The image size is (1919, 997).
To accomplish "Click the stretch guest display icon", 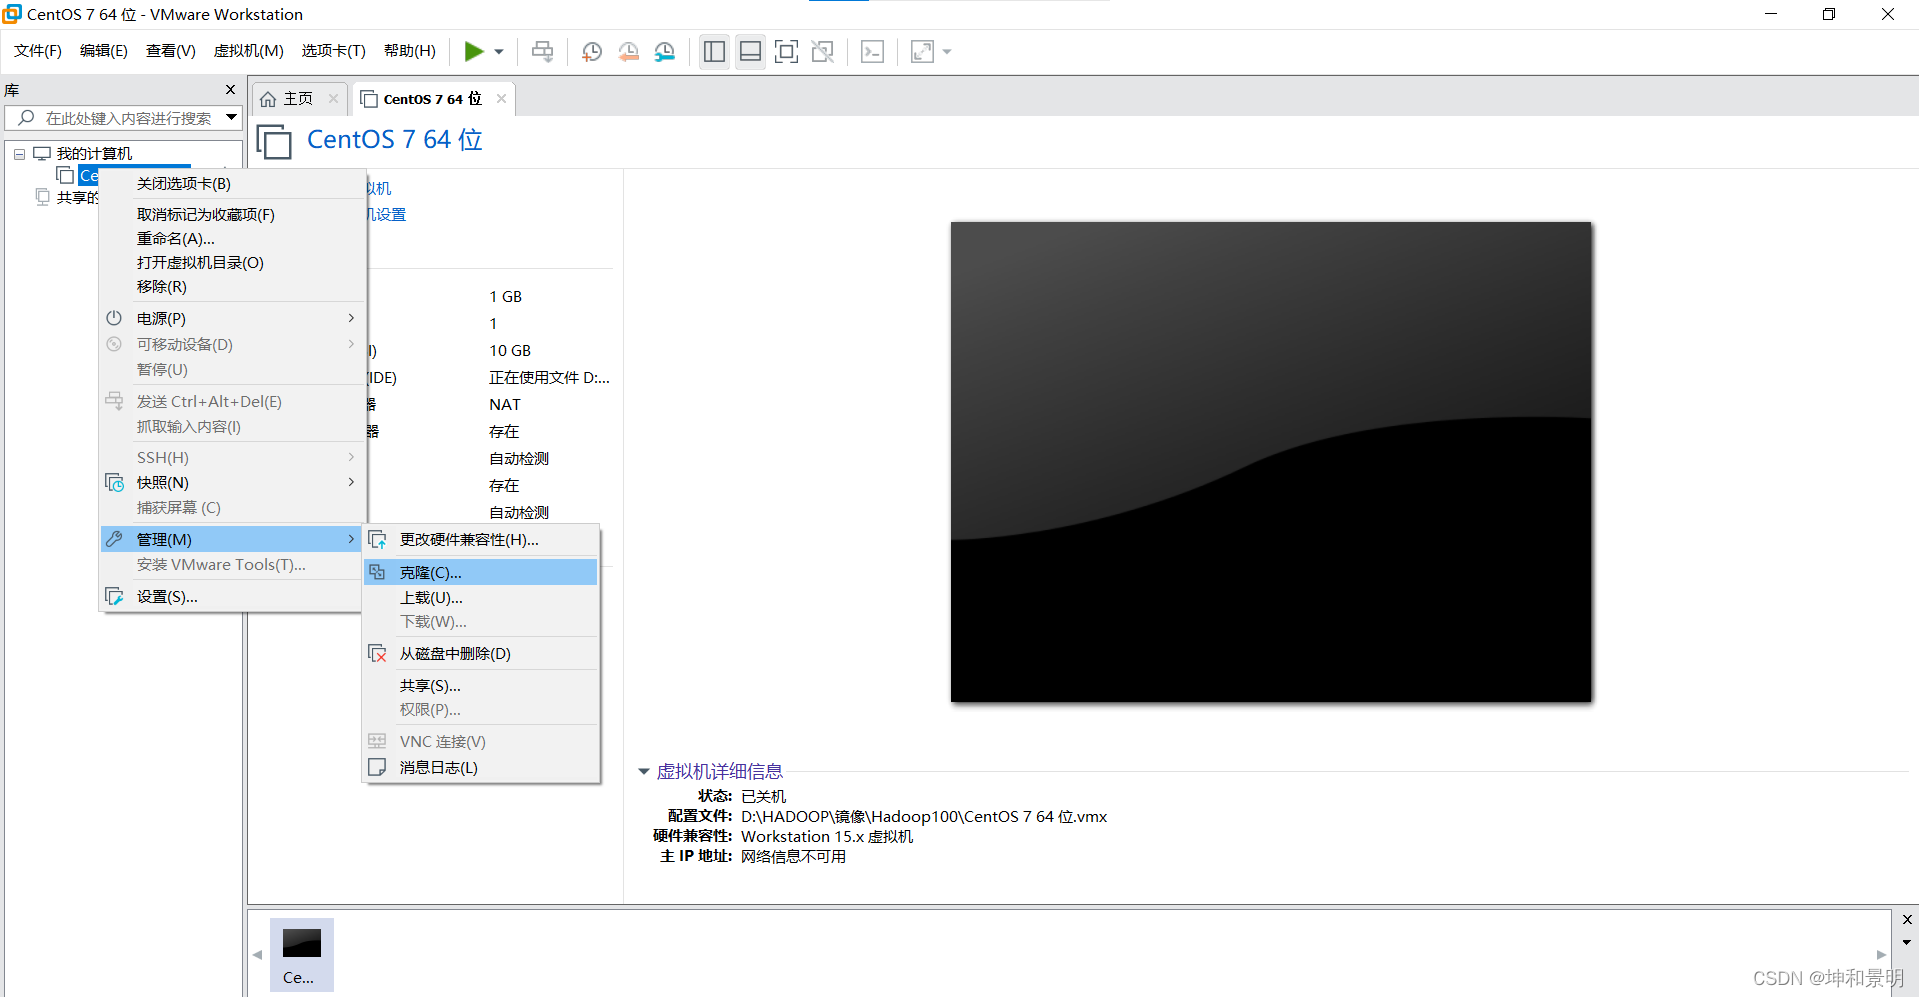I will (x=922, y=52).
